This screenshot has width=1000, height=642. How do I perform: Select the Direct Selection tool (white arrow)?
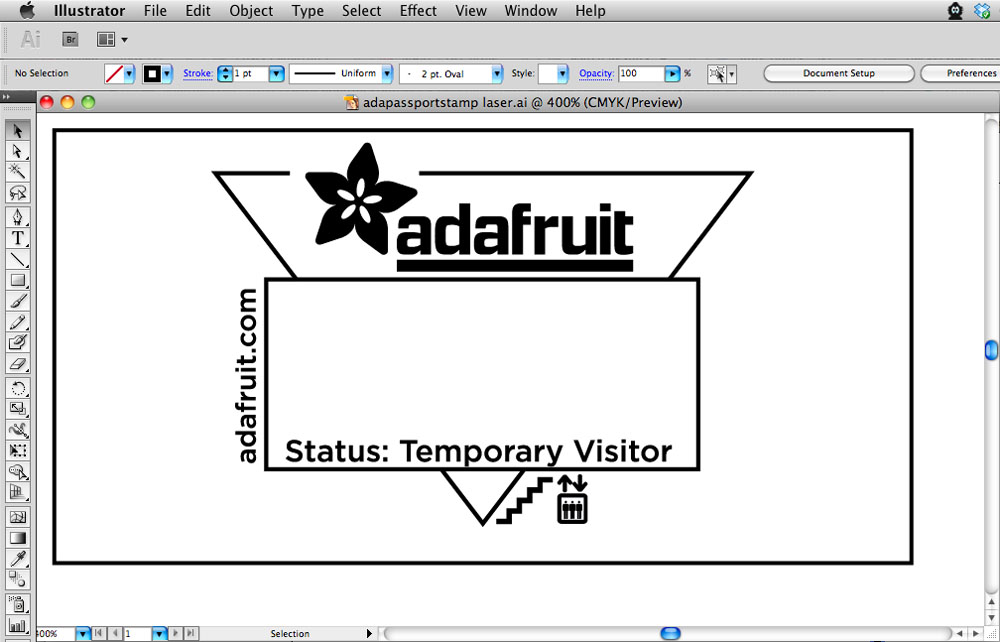point(18,151)
